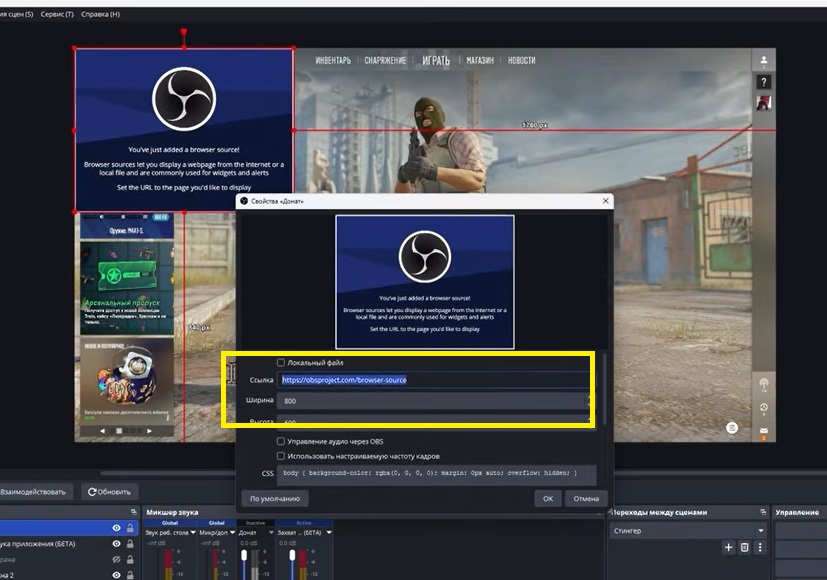Pop out the scene transitions dock panel

pos(763,512)
